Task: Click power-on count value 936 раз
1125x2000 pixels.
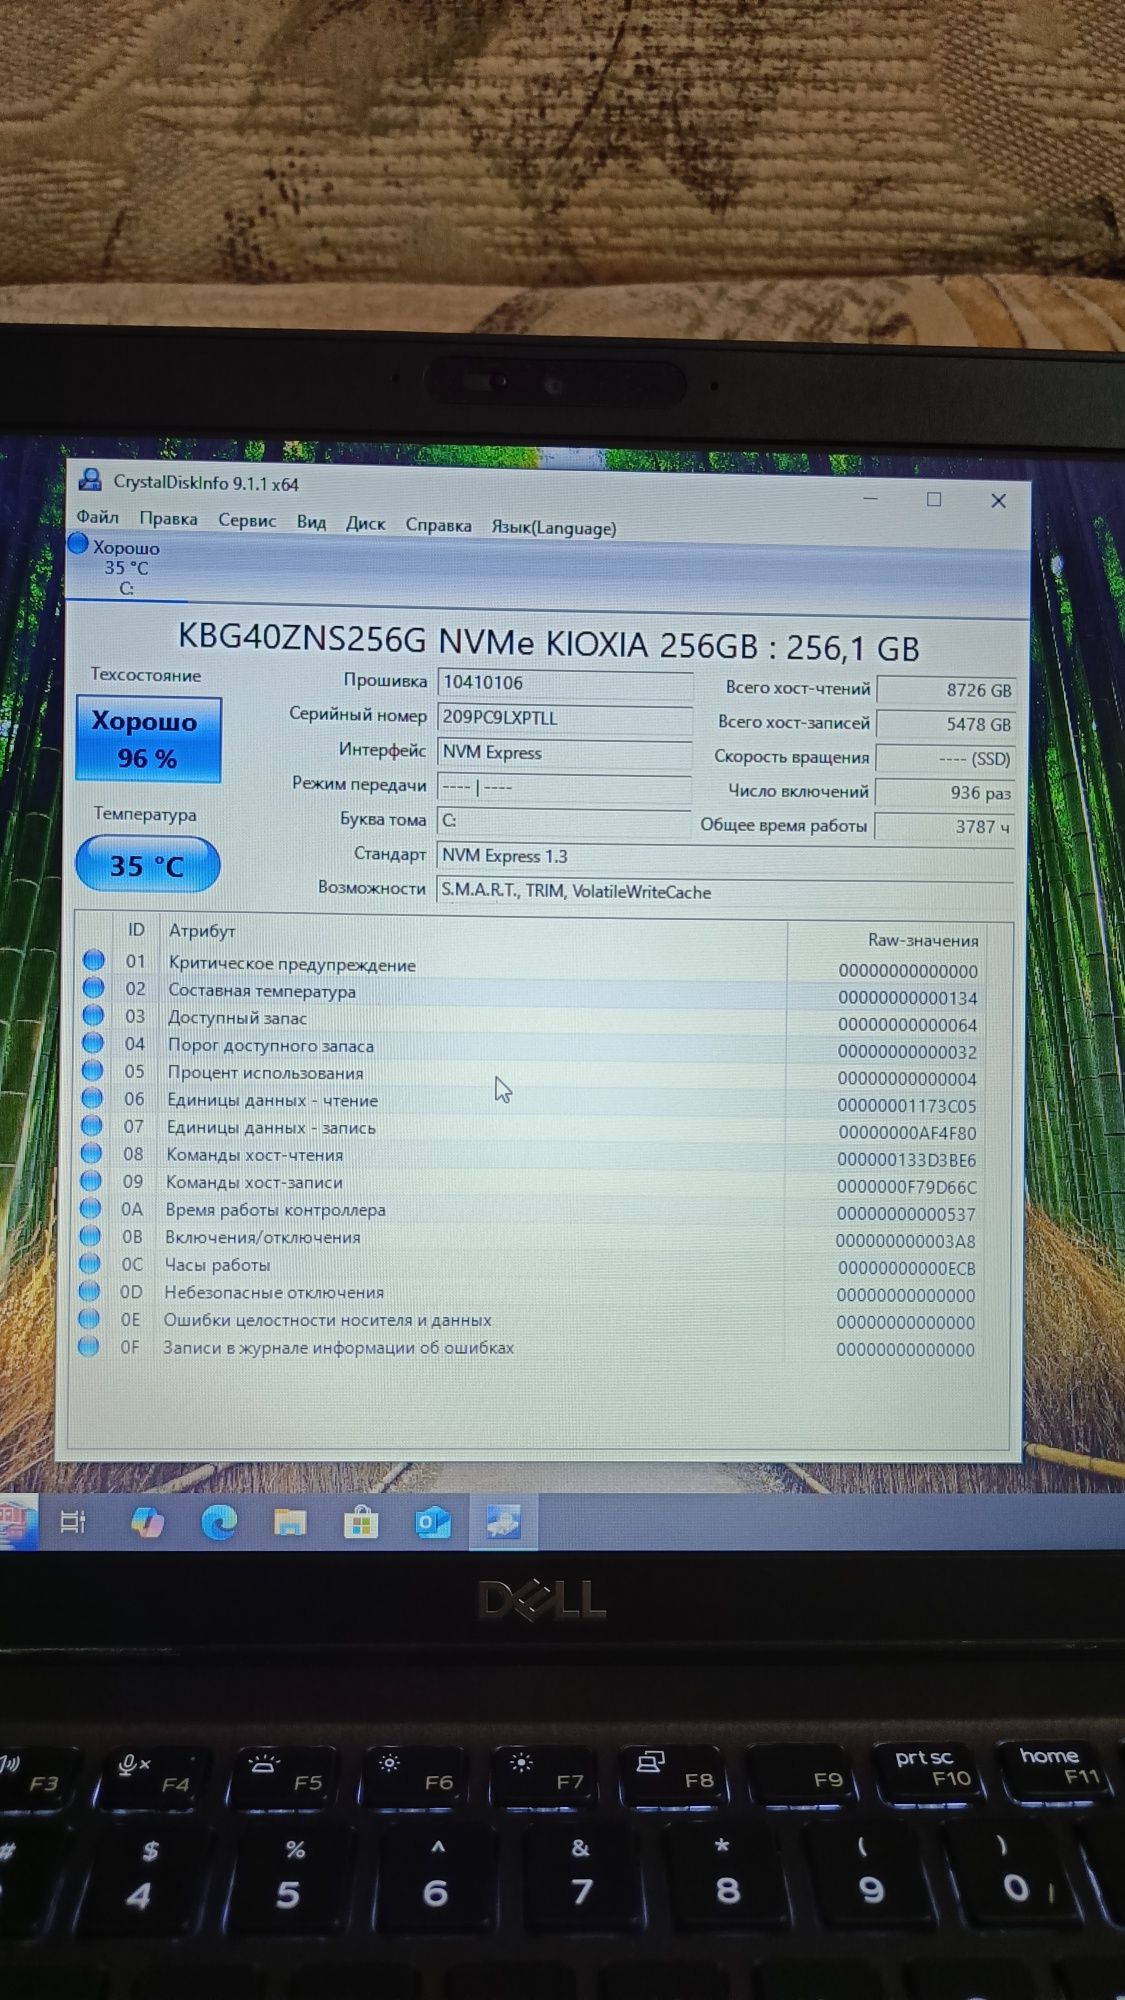Action: pos(945,793)
